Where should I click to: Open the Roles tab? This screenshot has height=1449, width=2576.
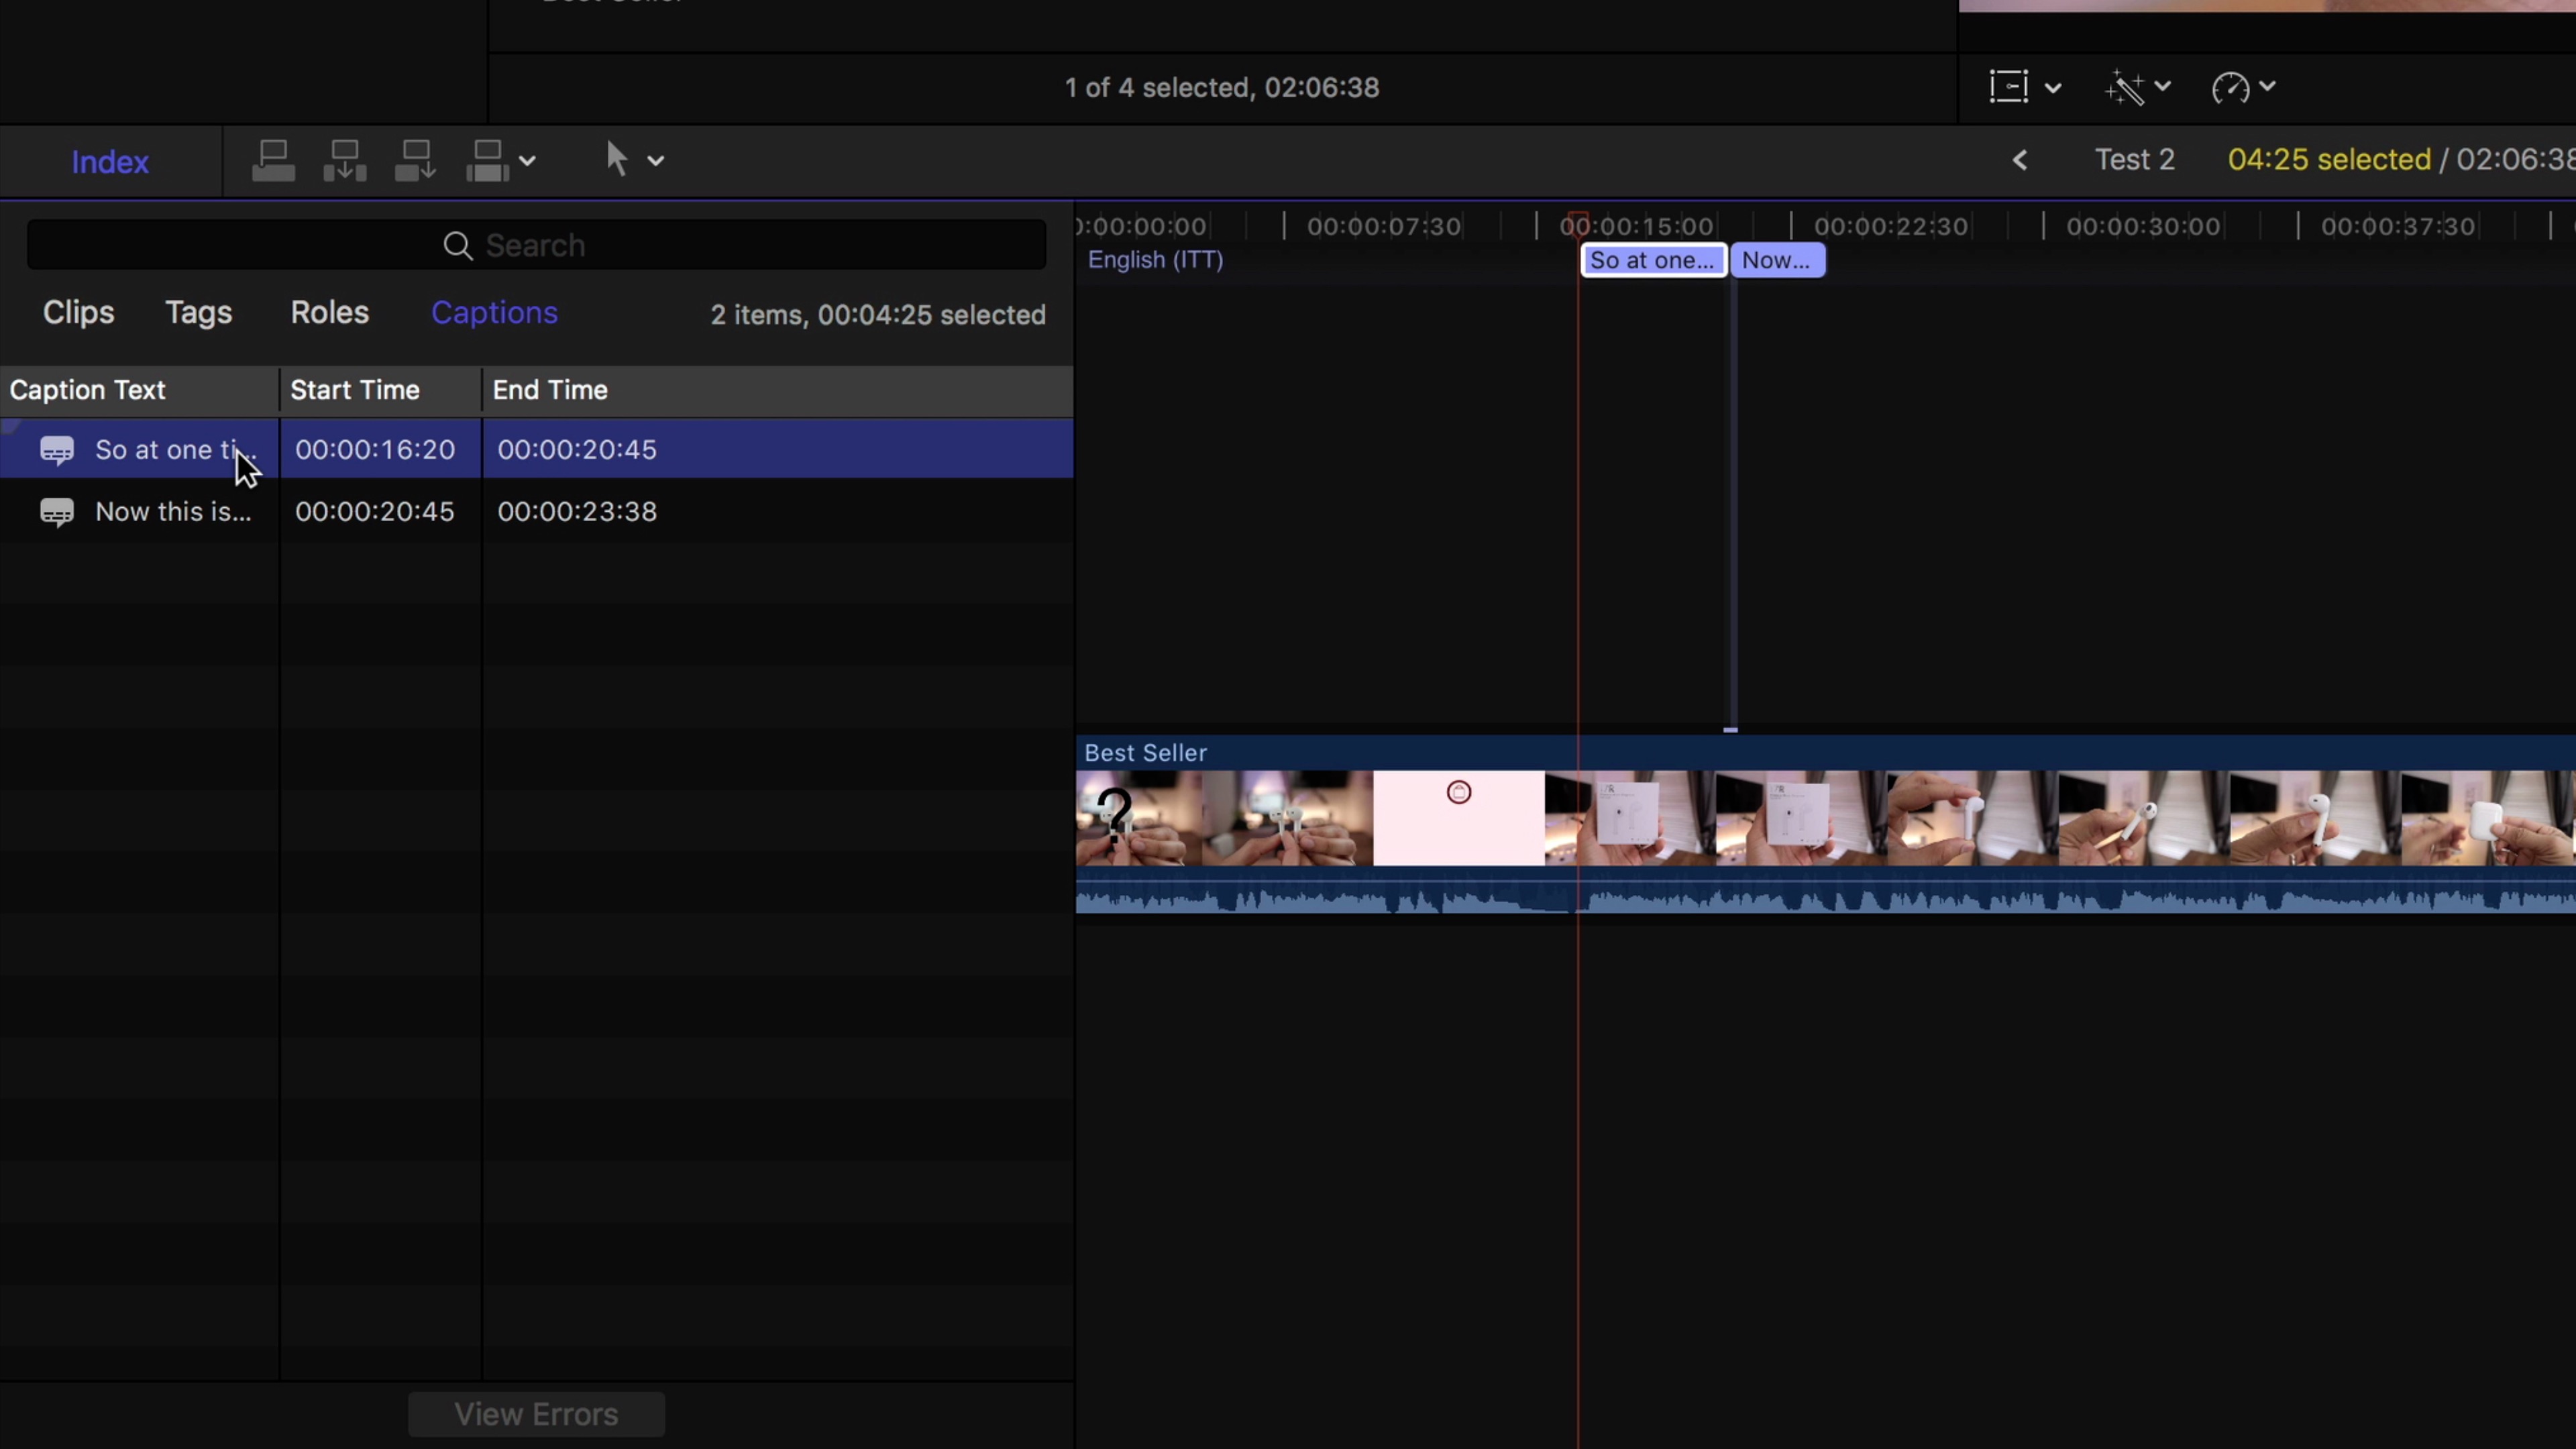click(329, 313)
